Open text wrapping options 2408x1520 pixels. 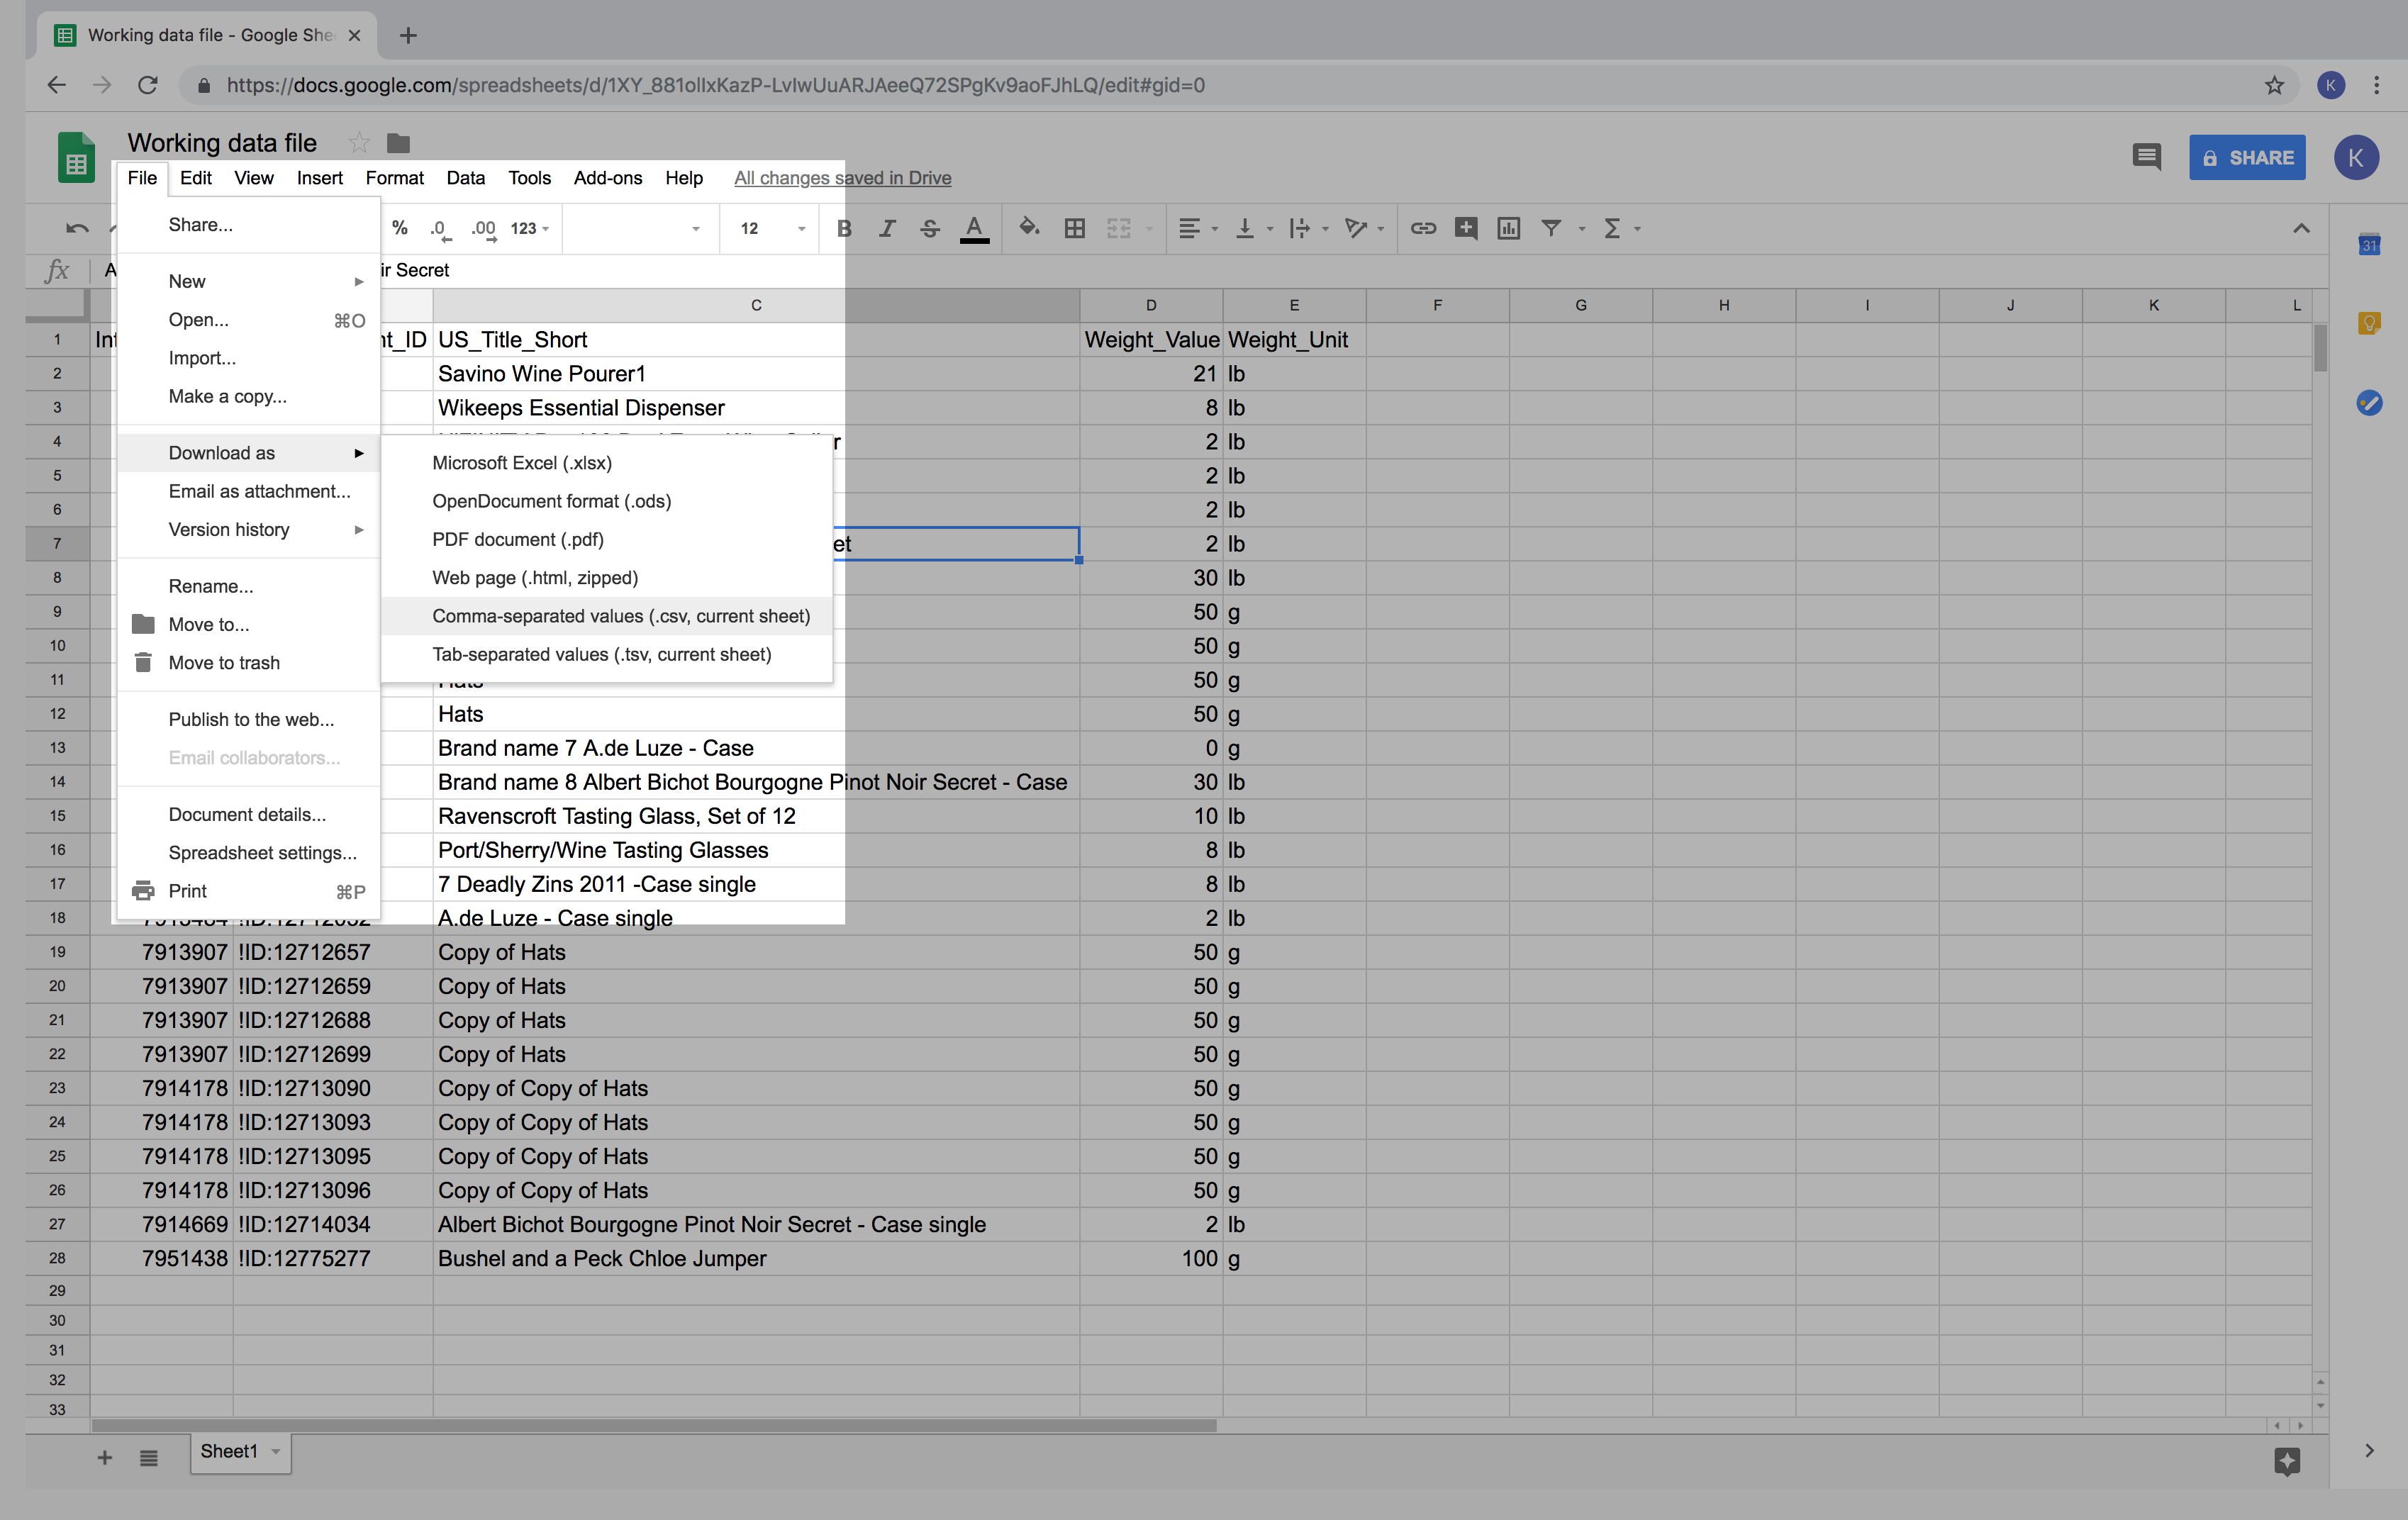[x=1308, y=229]
